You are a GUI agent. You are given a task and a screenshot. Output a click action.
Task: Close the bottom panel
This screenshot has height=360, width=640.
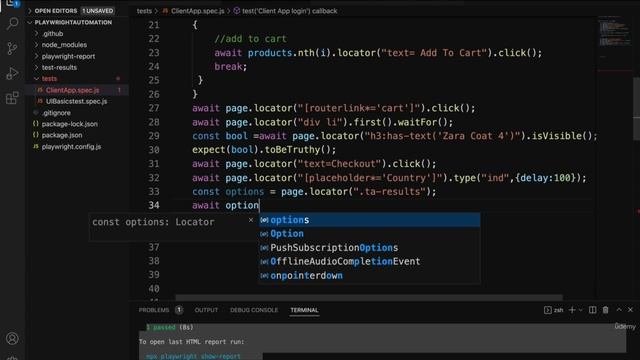(x=630, y=310)
